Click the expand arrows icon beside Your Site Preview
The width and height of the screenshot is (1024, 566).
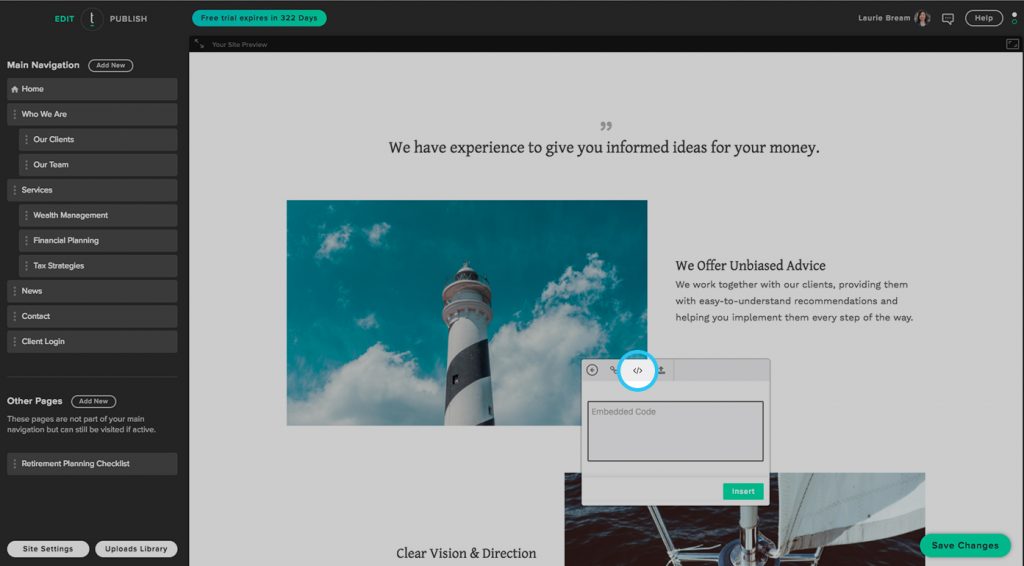click(199, 44)
